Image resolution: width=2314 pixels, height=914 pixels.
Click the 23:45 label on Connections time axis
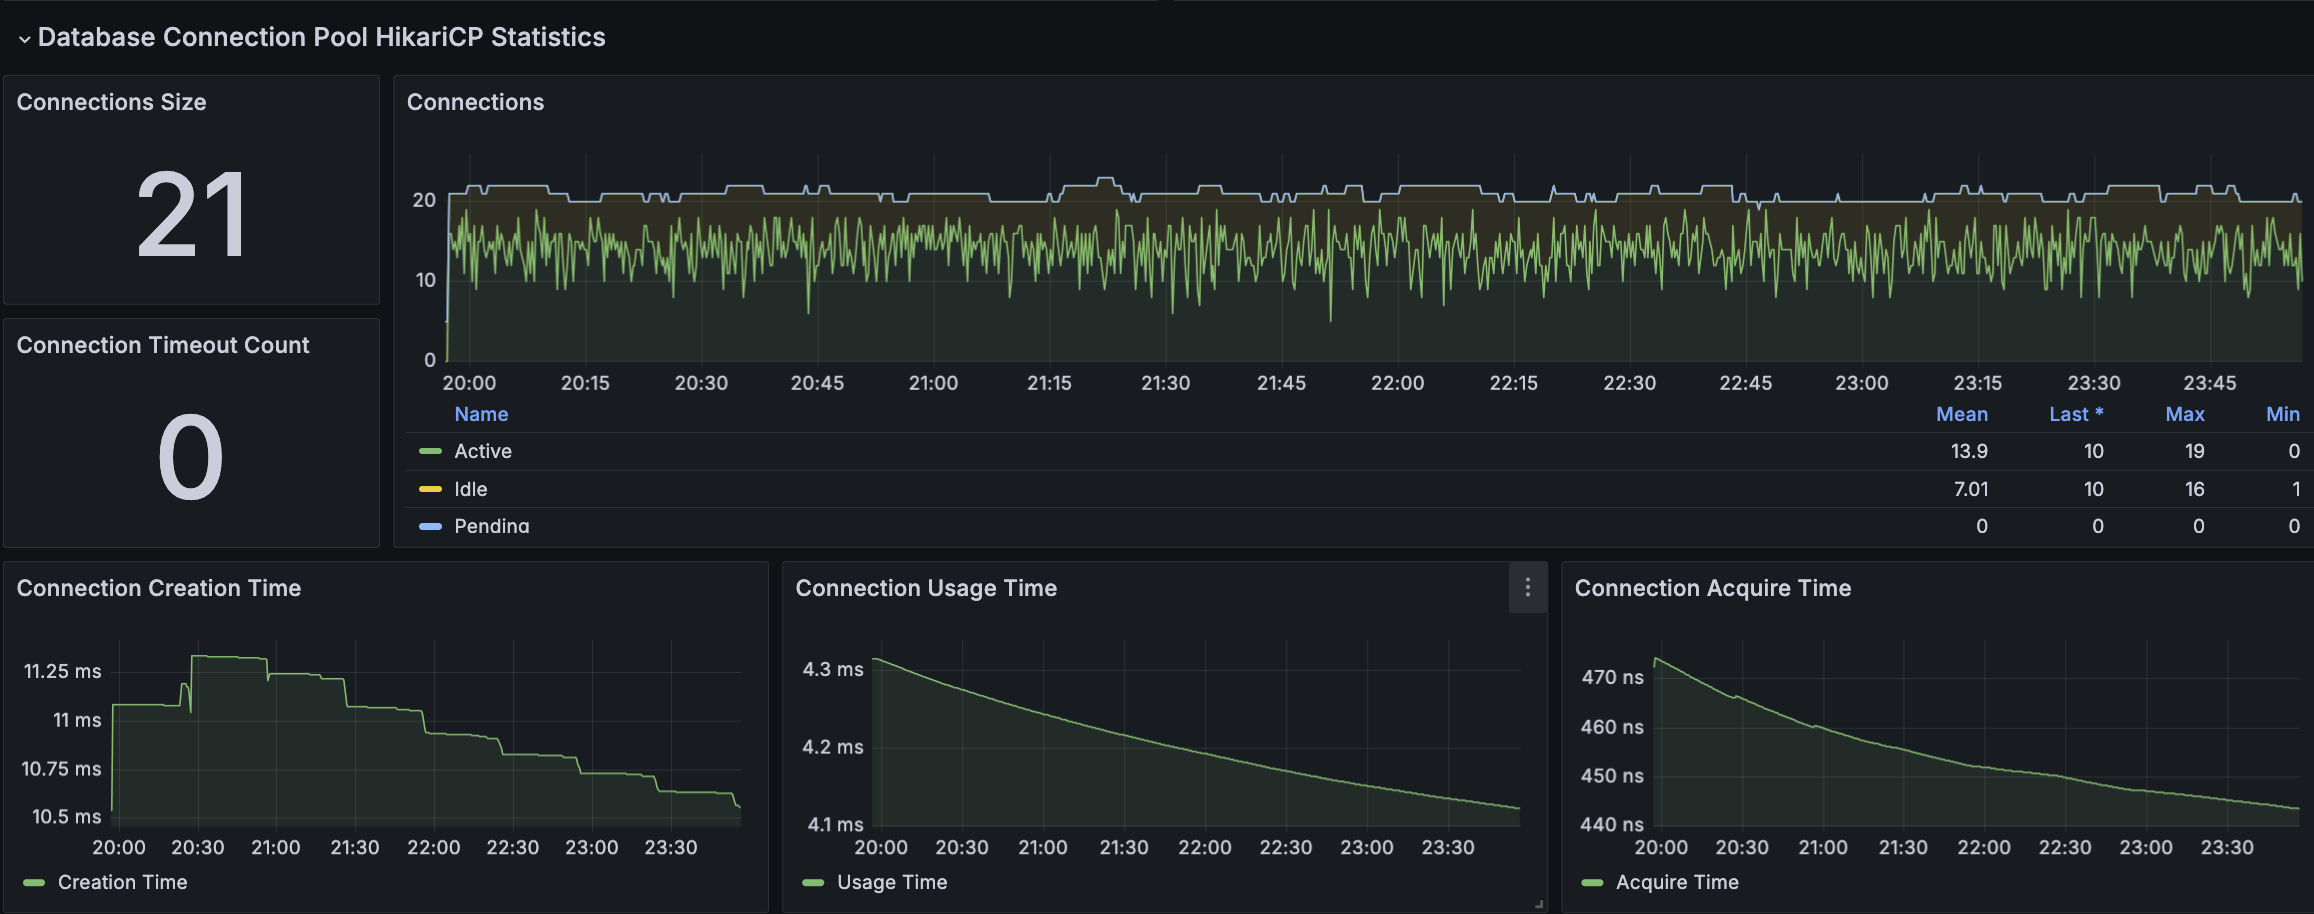coord(2209,383)
